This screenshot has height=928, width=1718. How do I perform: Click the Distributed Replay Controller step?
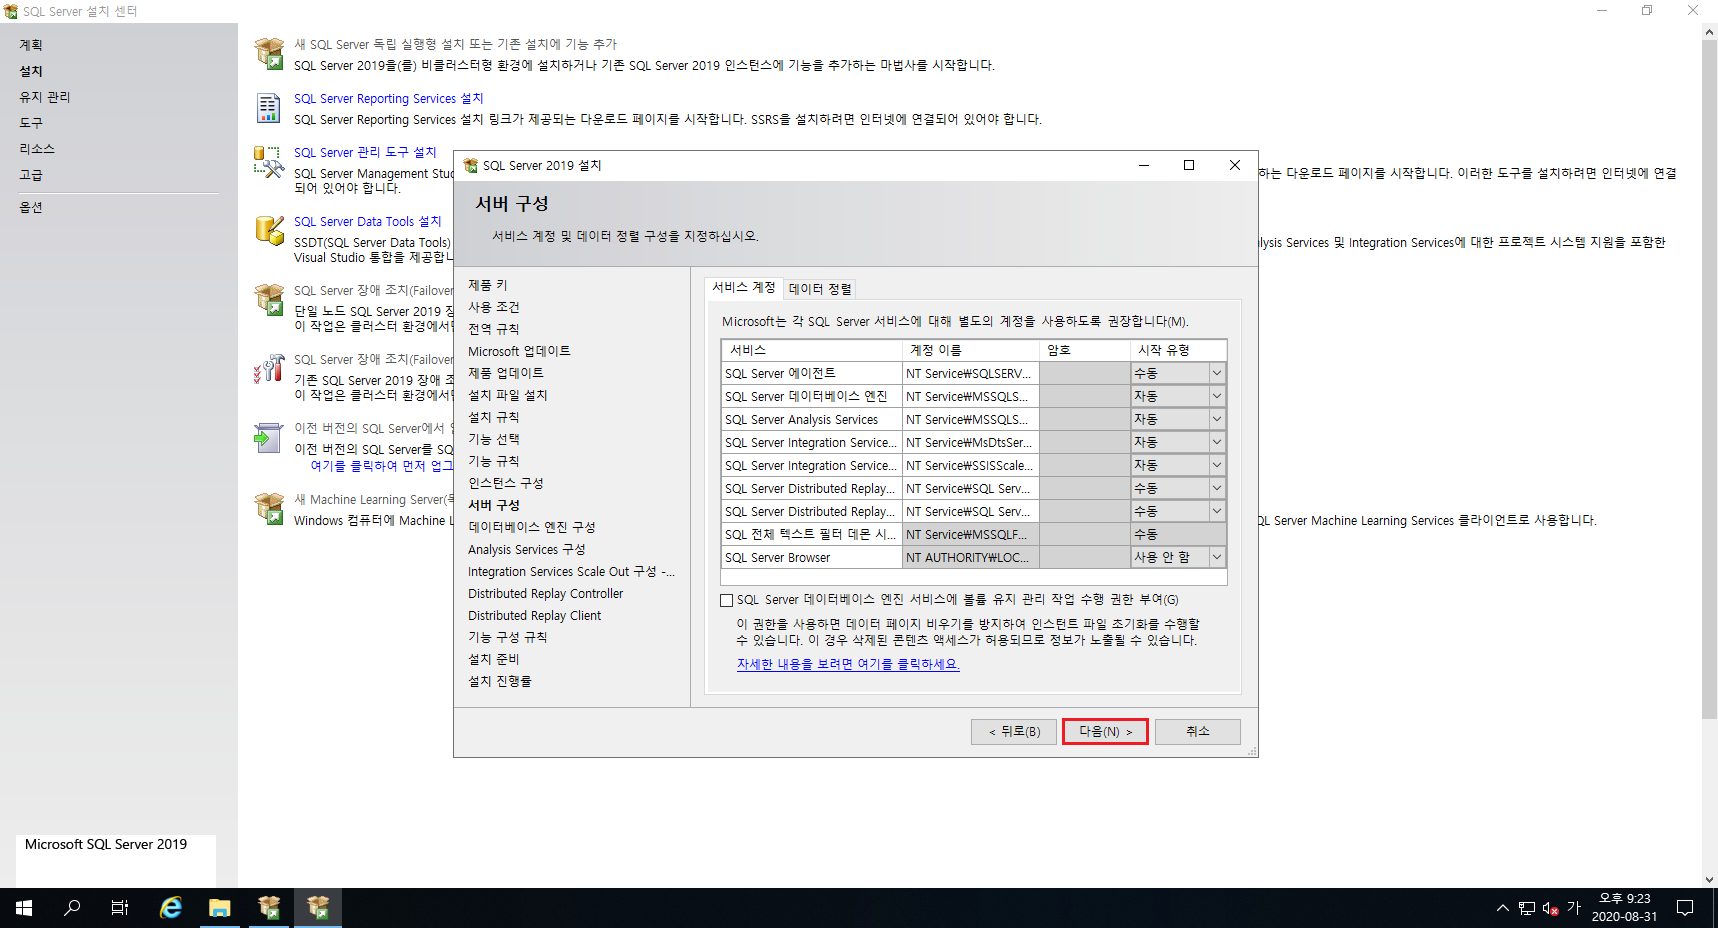click(x=545, y=593)
